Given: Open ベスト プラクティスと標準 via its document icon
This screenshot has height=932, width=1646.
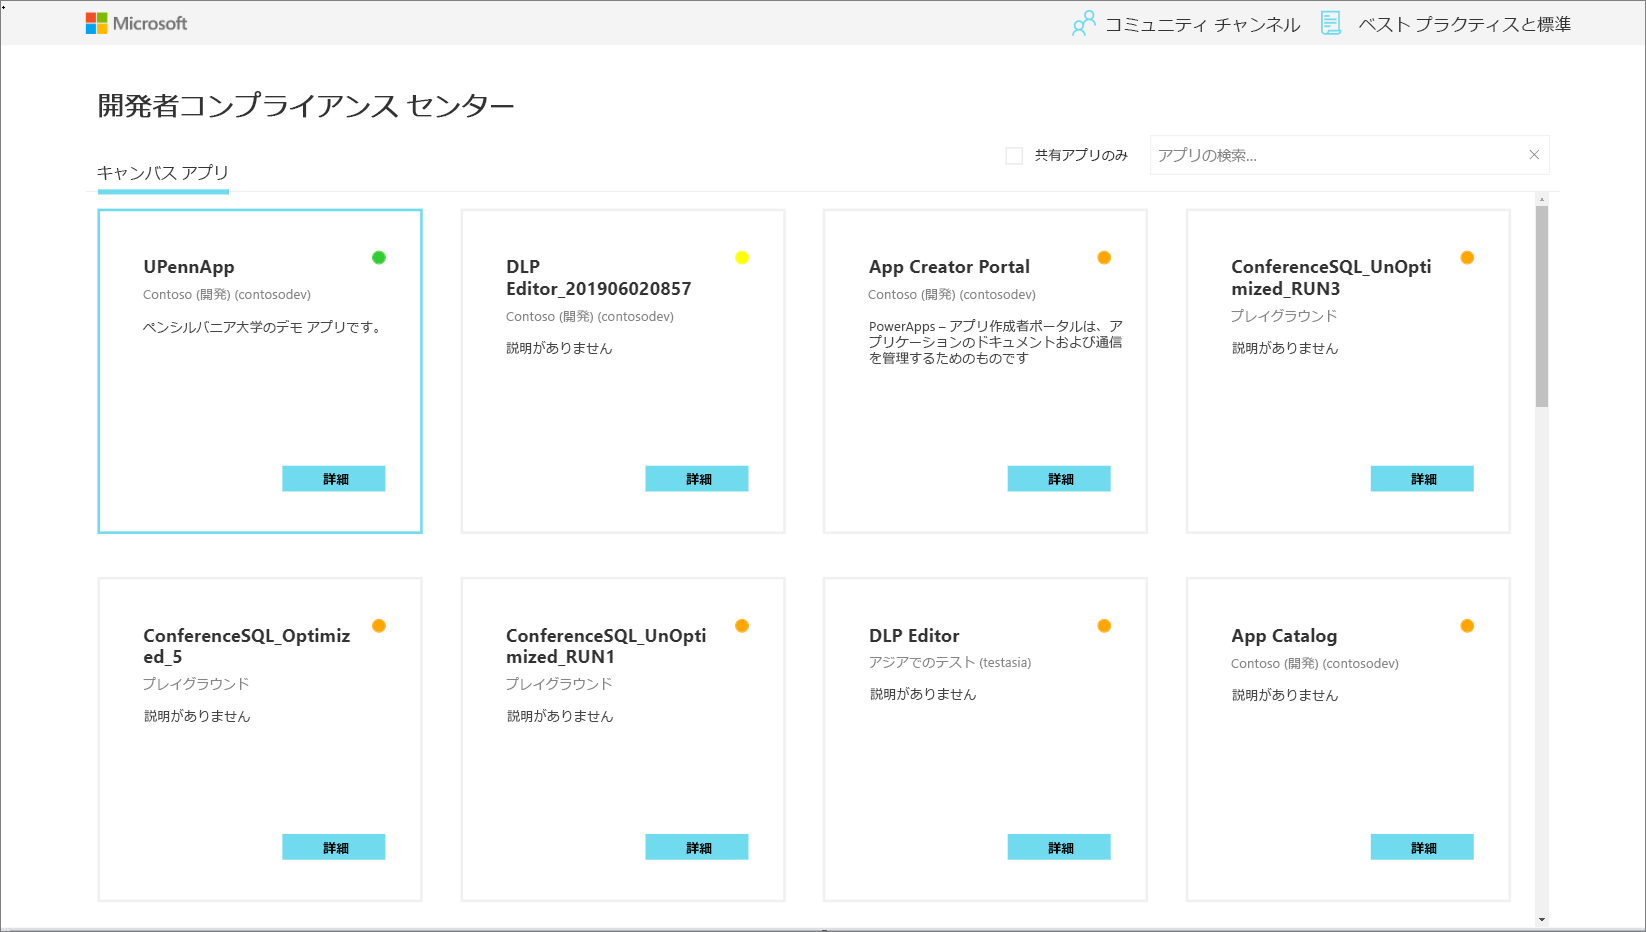Looking at the screenshot, I should (x=1330, y=22).
